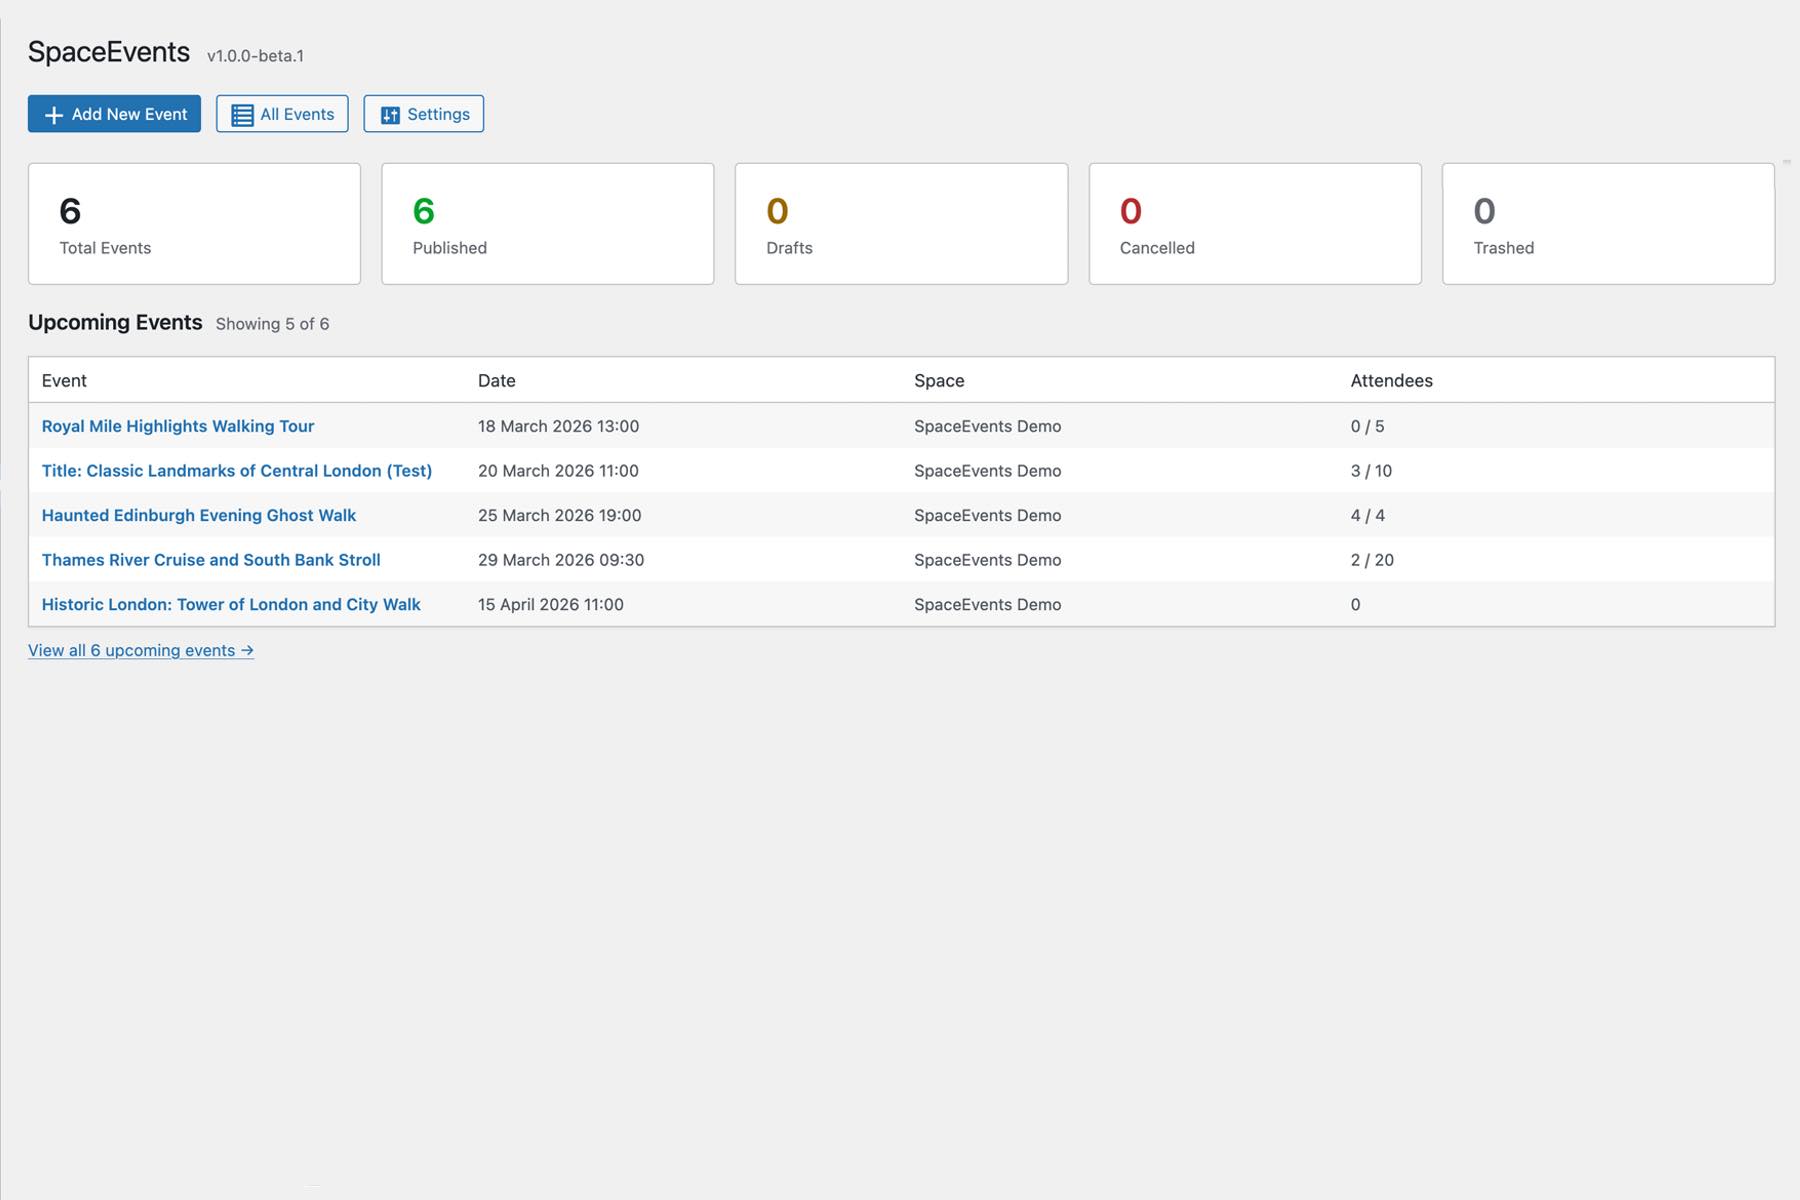The height and width of the screenshot is (1200, 1800).
Task: Select the Drafts stat card
Action: click(901, 224)
